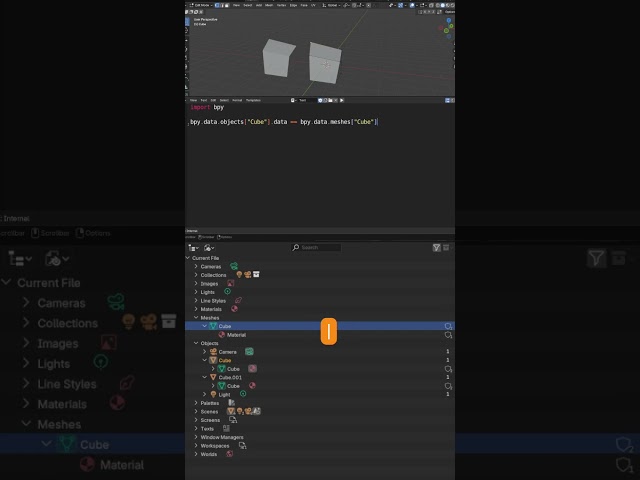Expand the Collections category
The image size is (640, 480).
point(196,275)
